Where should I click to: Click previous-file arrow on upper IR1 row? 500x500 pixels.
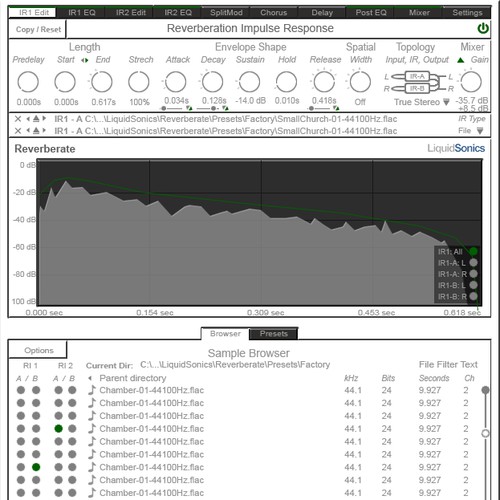tap(28, 119)
